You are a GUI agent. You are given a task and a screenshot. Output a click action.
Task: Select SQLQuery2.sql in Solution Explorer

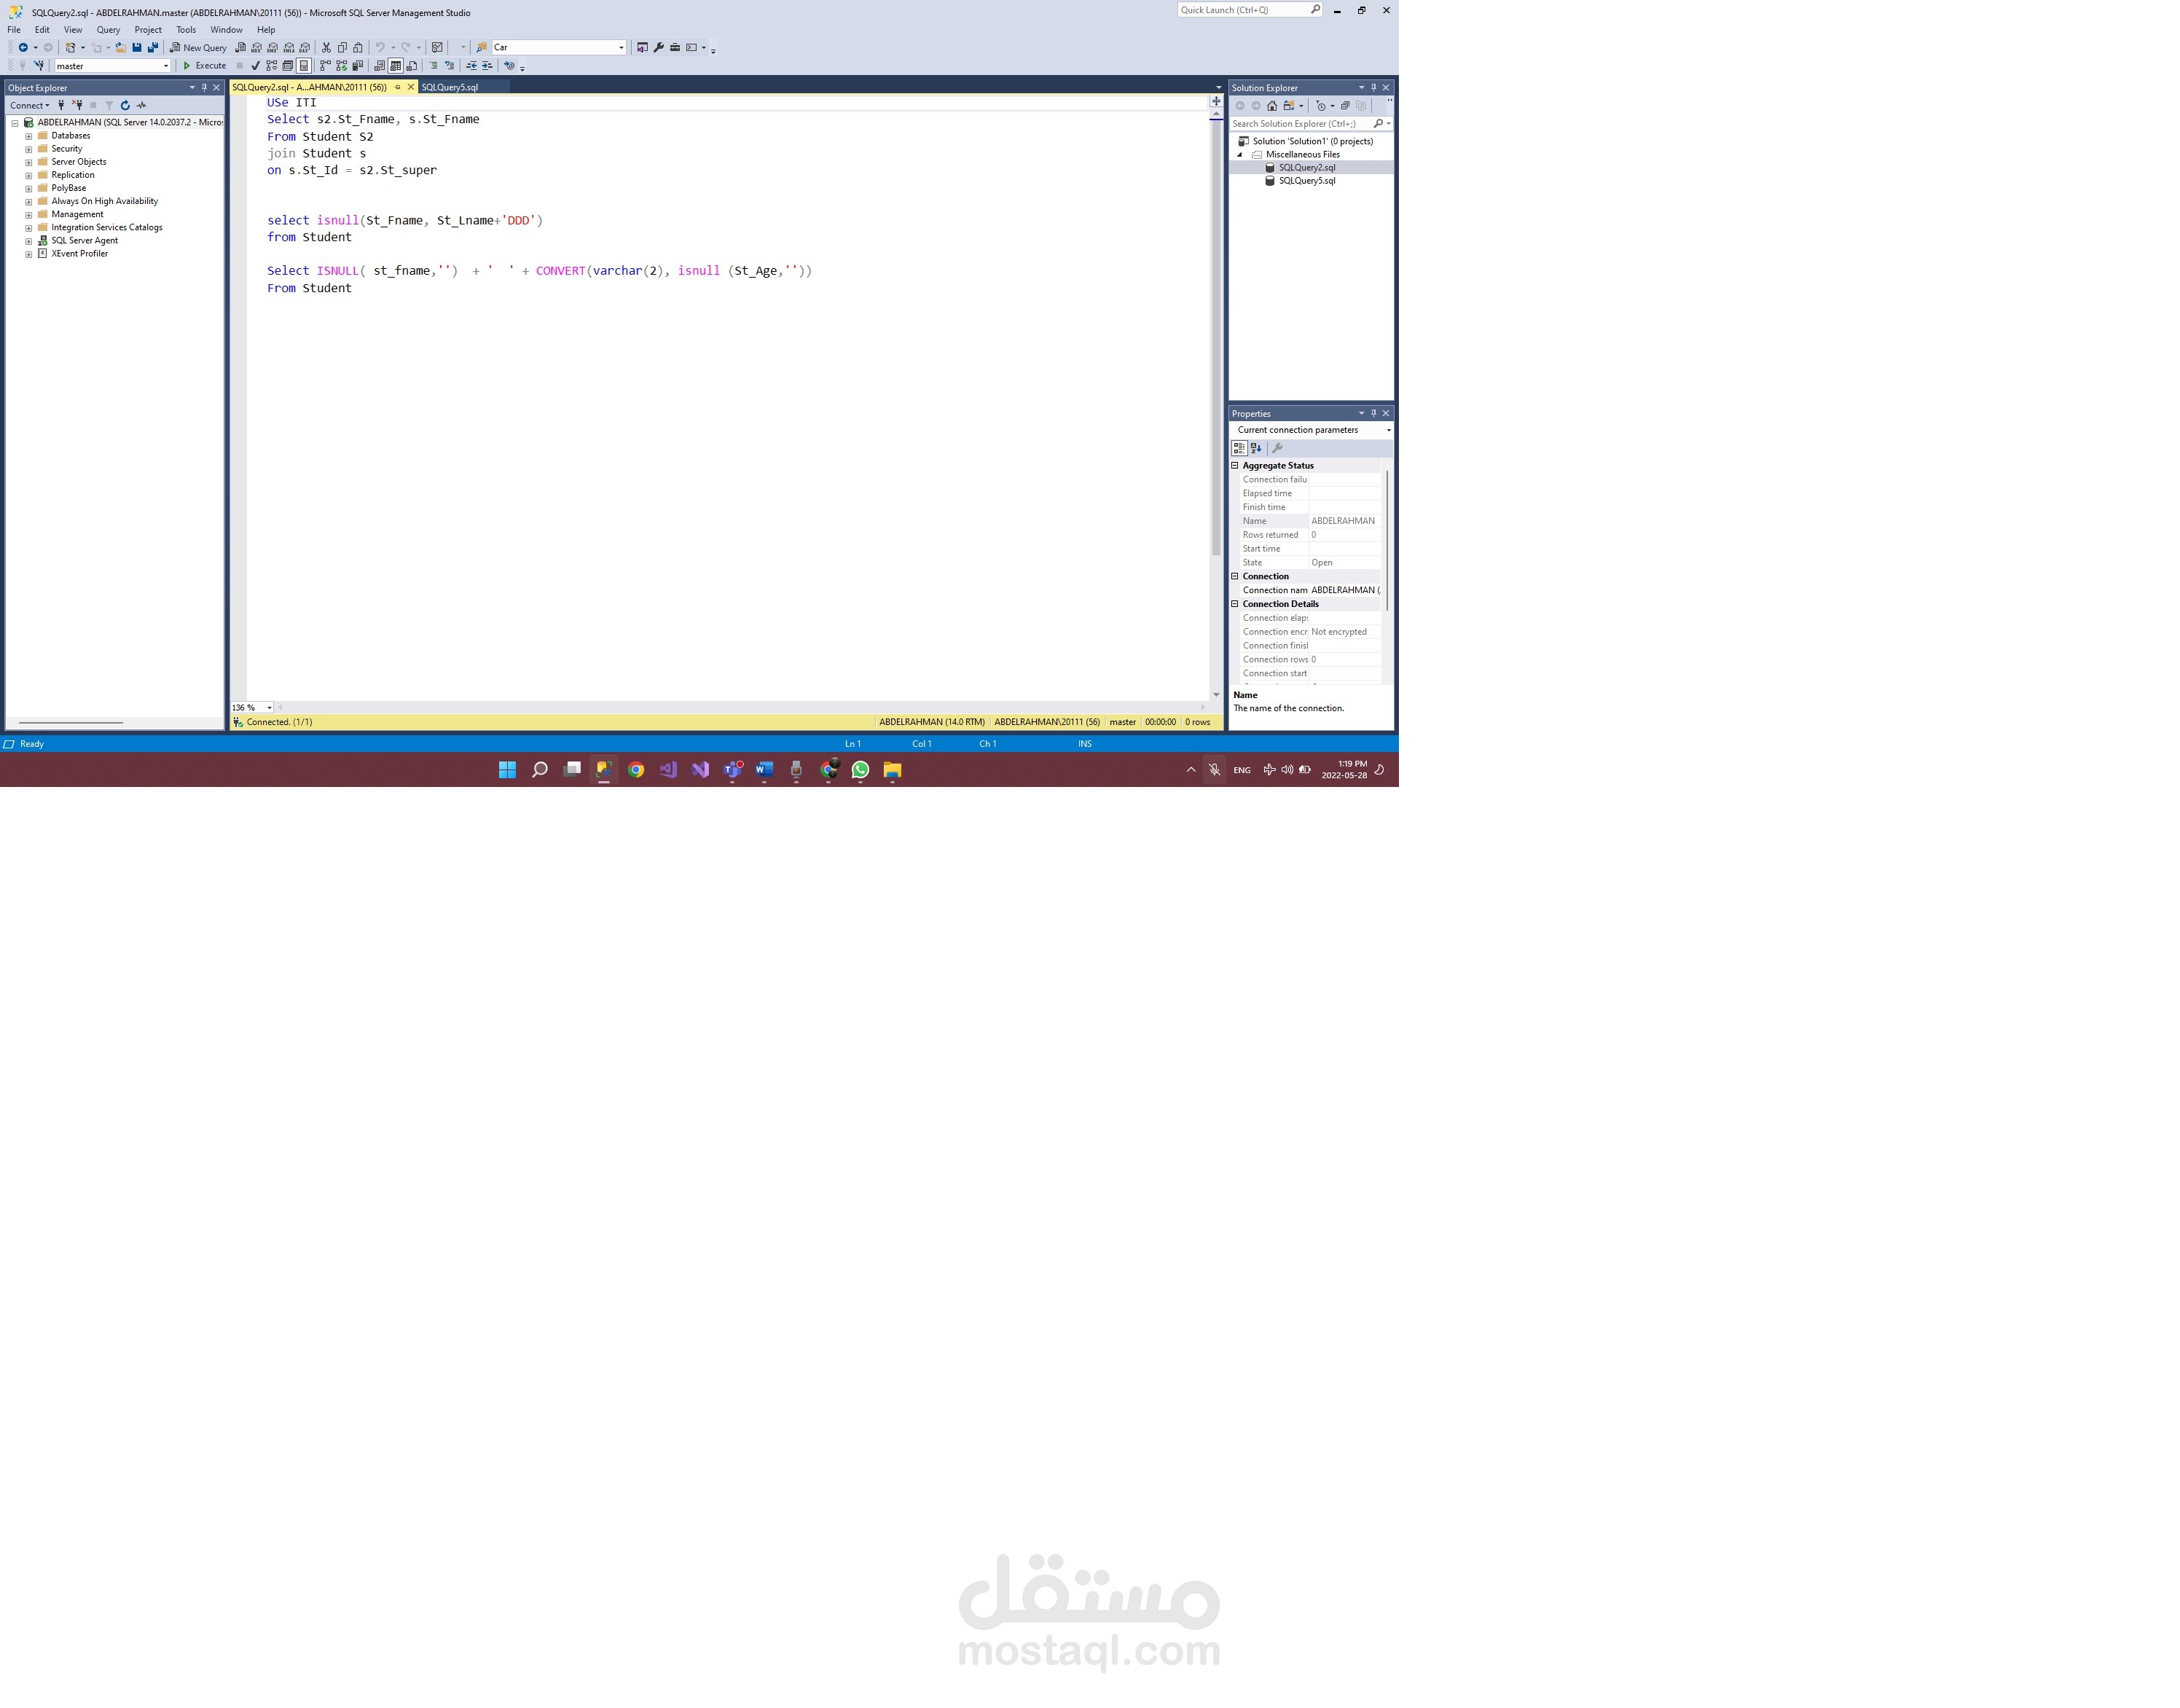click(1307, 168)
